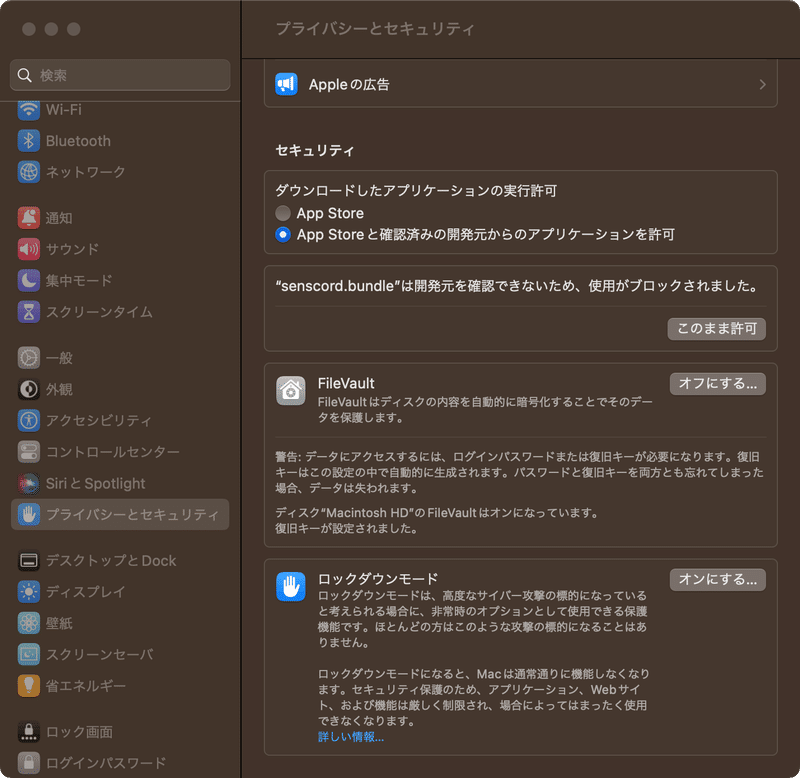Screen dimensions: 800x778
Task: Click the ロック画面 lock icon
Action: point(29,732)
